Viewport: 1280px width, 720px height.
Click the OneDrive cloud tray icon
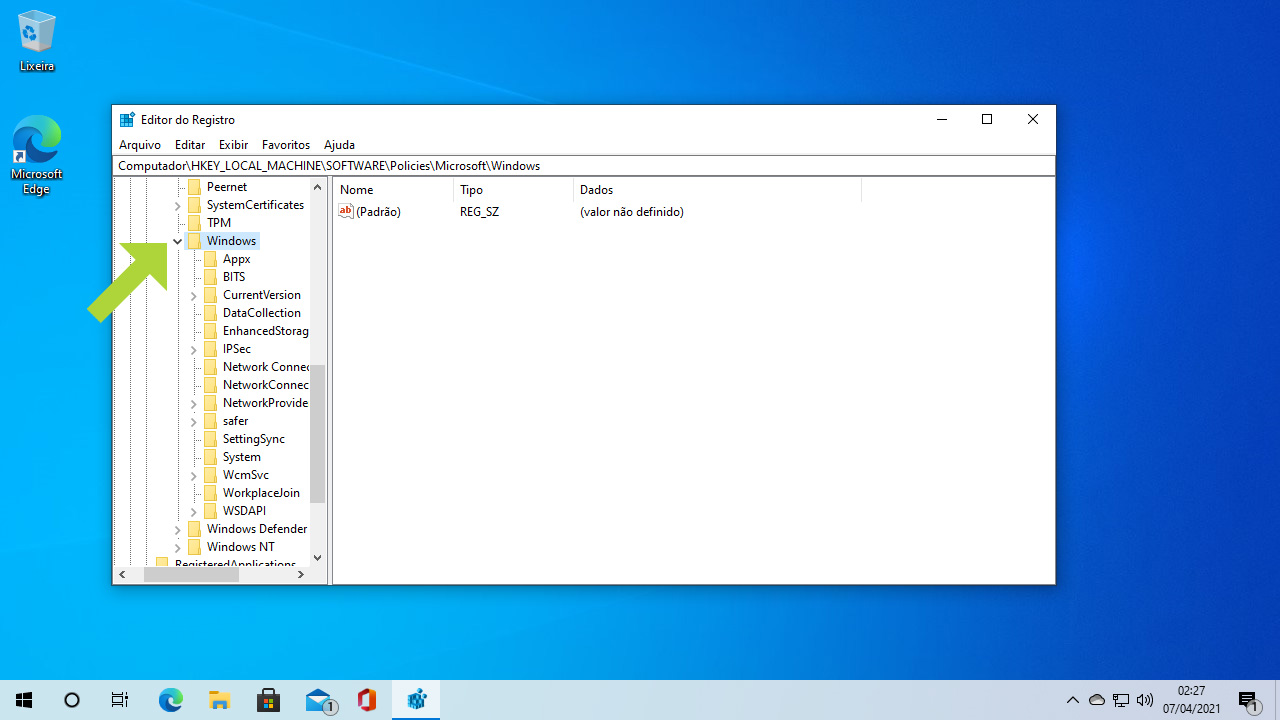(1097, 700)
